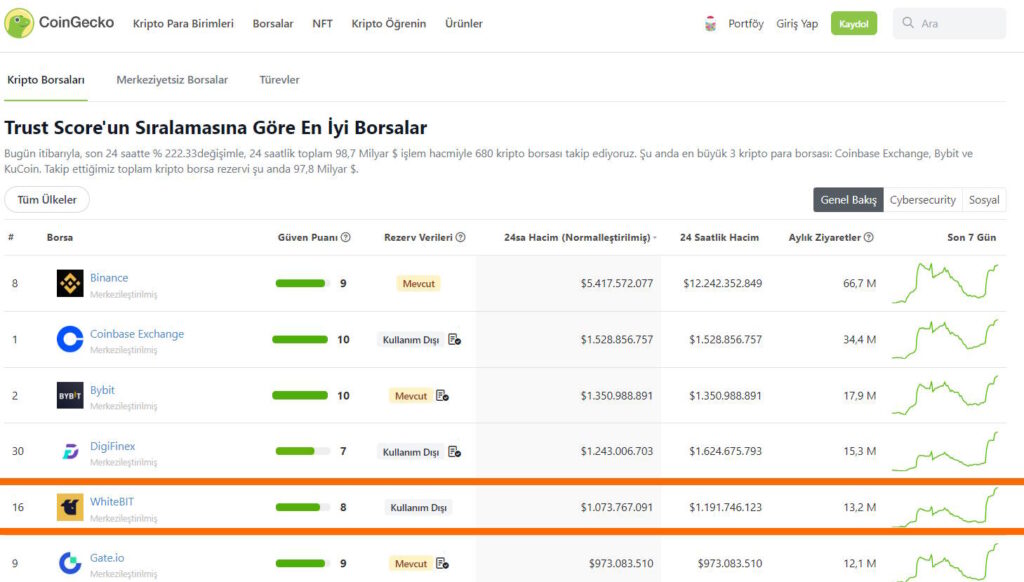Viewport: 1024px width, 582px height.
Task: Open the Borsalar menu
Action: pyautogui.click(x=273, y=24)
